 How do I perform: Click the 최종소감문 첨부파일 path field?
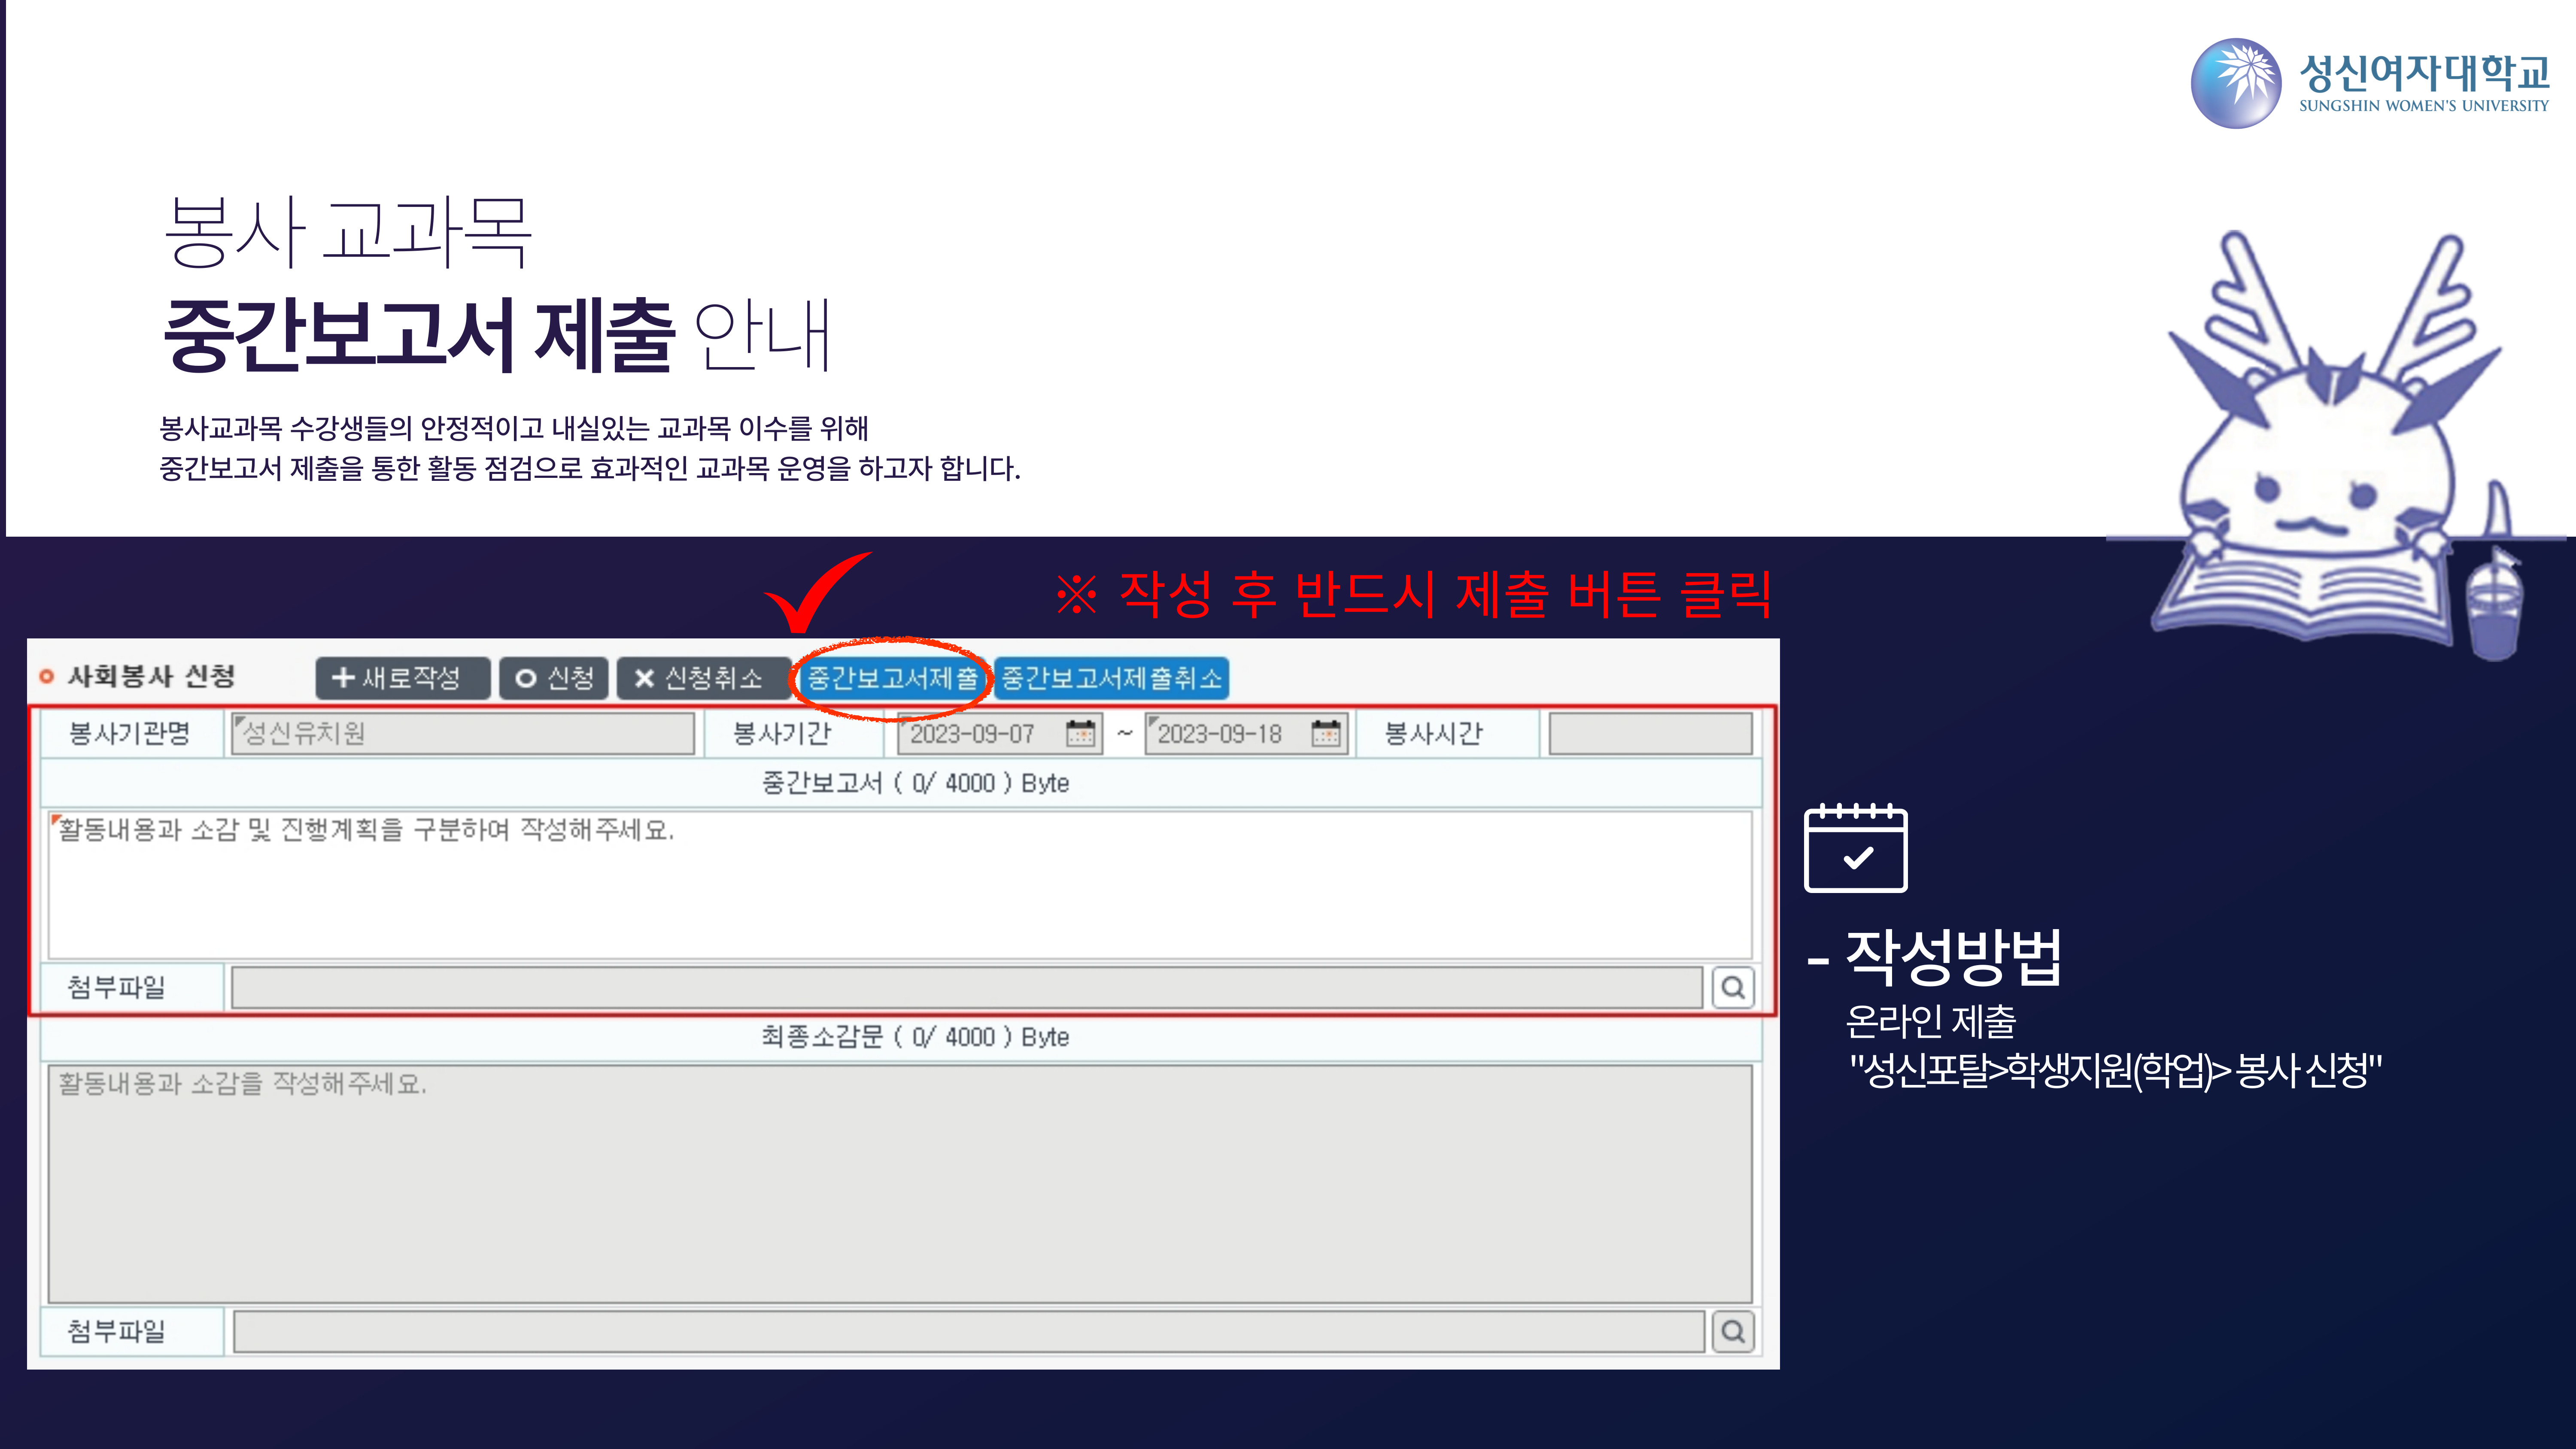click(968, 1331)
